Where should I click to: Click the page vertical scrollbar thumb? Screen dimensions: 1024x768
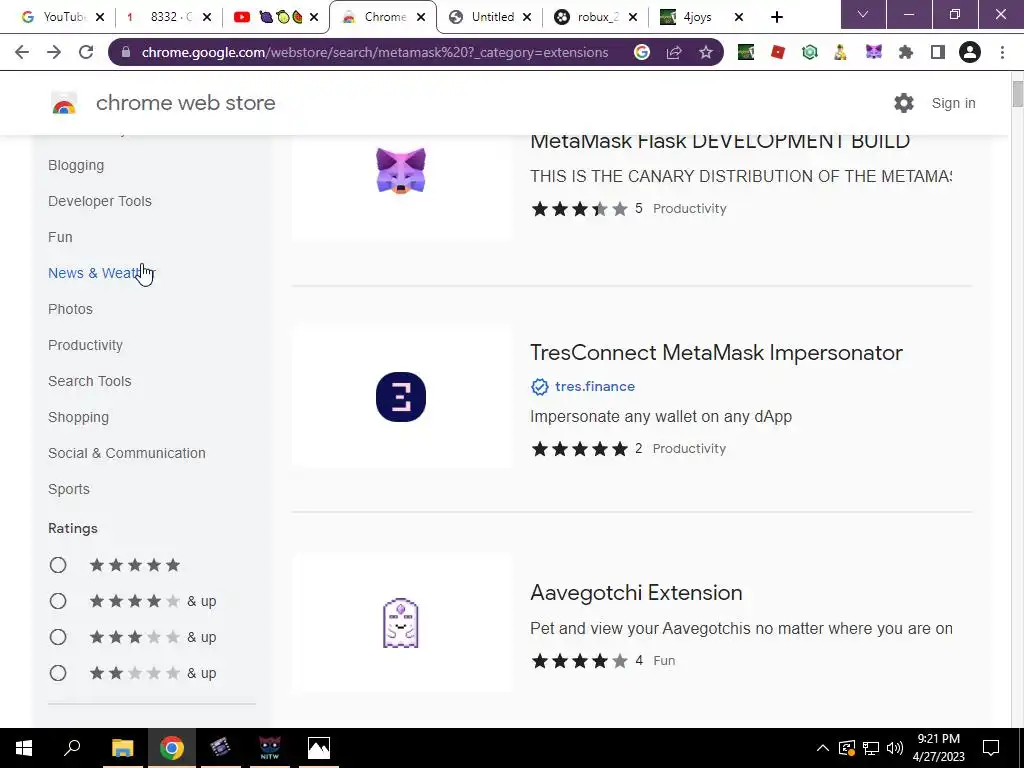1017,94
